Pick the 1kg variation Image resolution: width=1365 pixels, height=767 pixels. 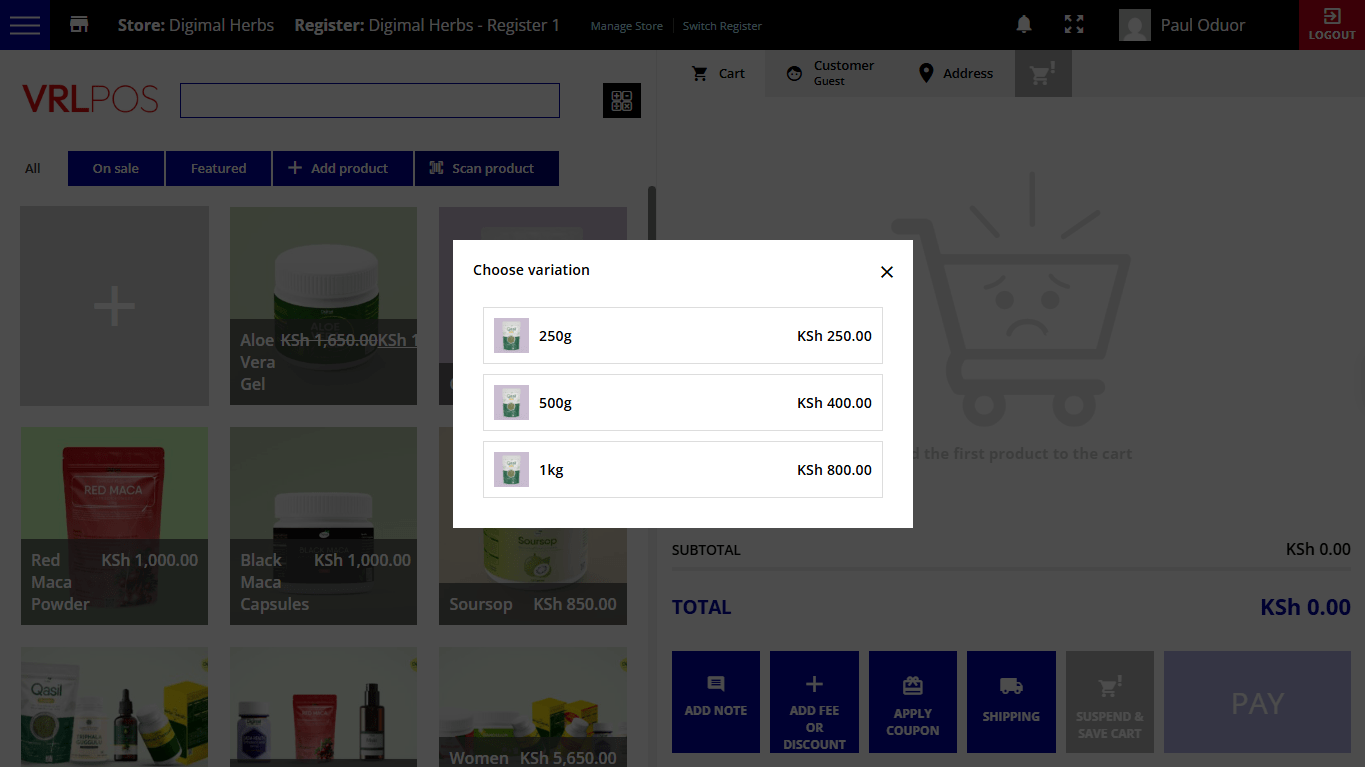click(682, 470)
